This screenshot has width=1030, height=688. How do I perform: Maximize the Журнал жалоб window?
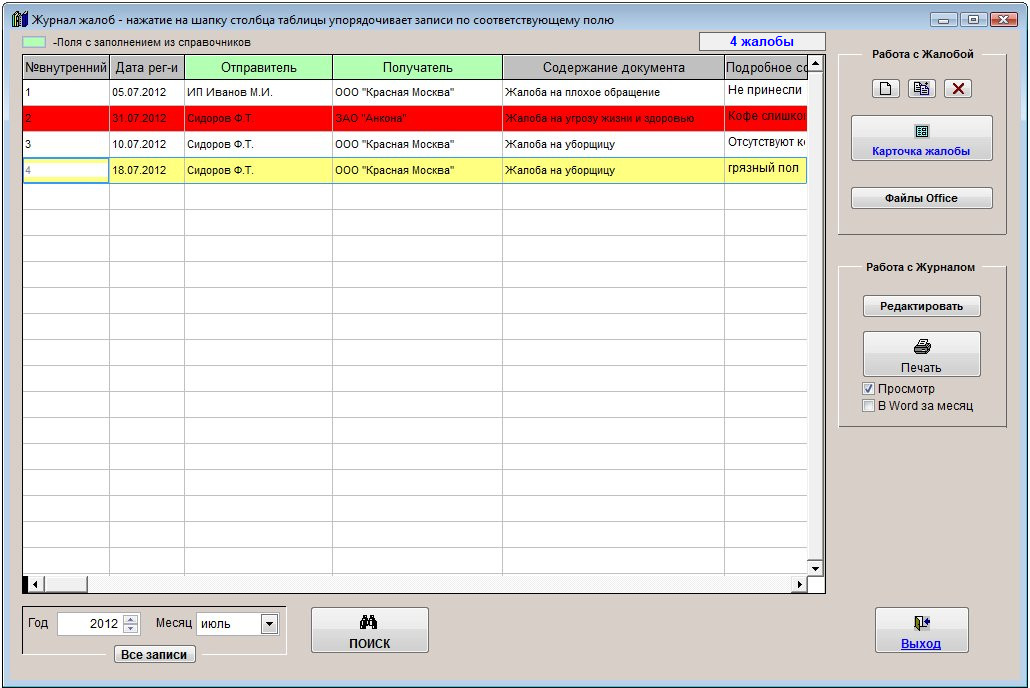tap(974, 20)
